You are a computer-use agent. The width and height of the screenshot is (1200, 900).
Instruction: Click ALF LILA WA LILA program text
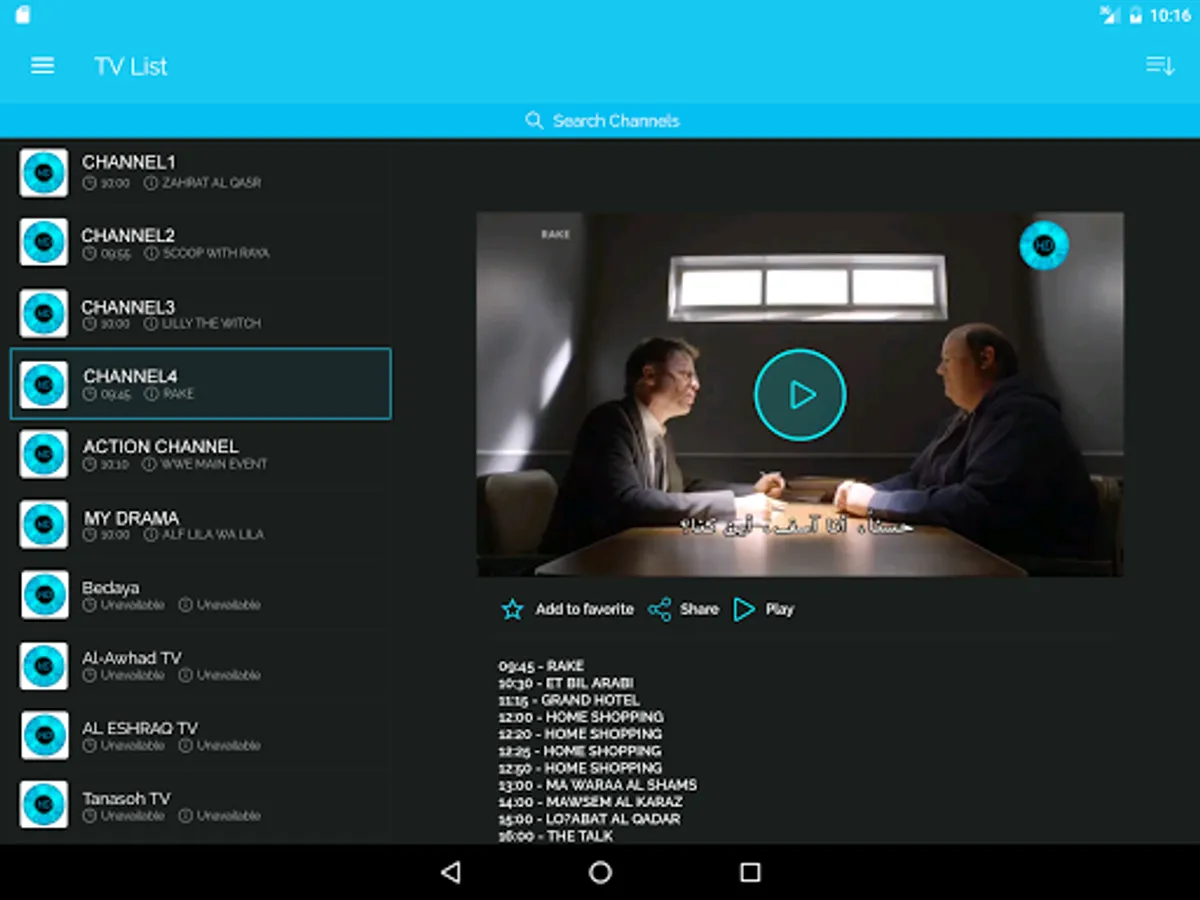(x=213, y=535)
